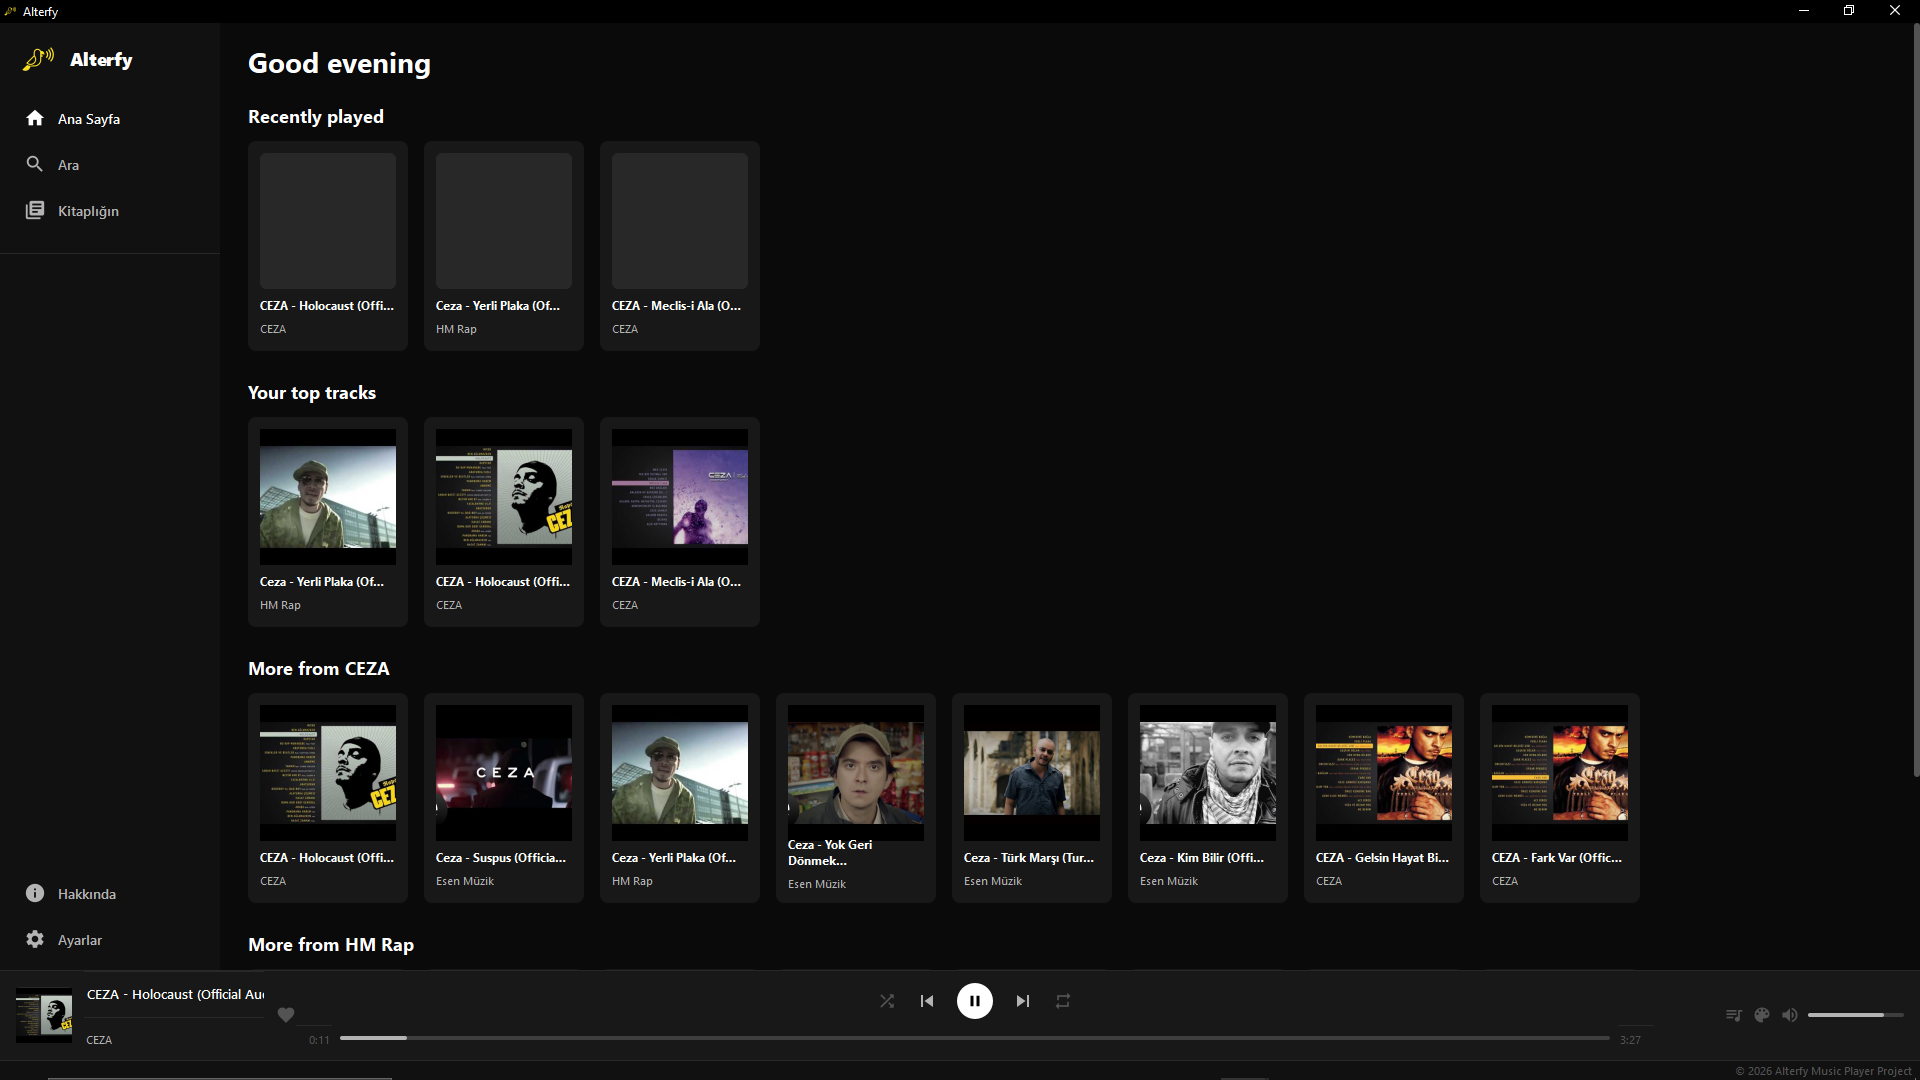Mute audio with the speaker icon
This screenshot has width=1920, height=1080.
1790,1015
